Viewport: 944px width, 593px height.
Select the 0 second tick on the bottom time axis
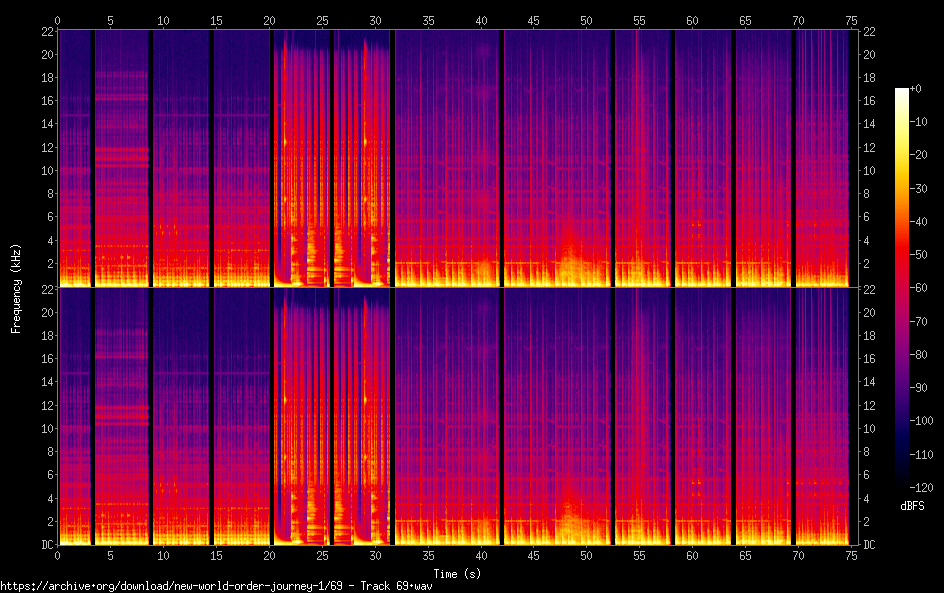[58, 555]
